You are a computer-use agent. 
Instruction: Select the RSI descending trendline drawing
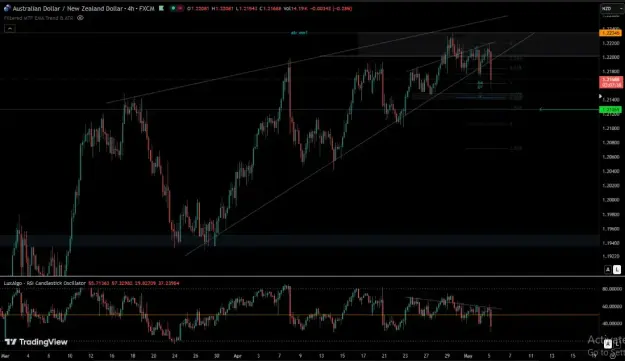pyautogui.click(x=454, y=303)
